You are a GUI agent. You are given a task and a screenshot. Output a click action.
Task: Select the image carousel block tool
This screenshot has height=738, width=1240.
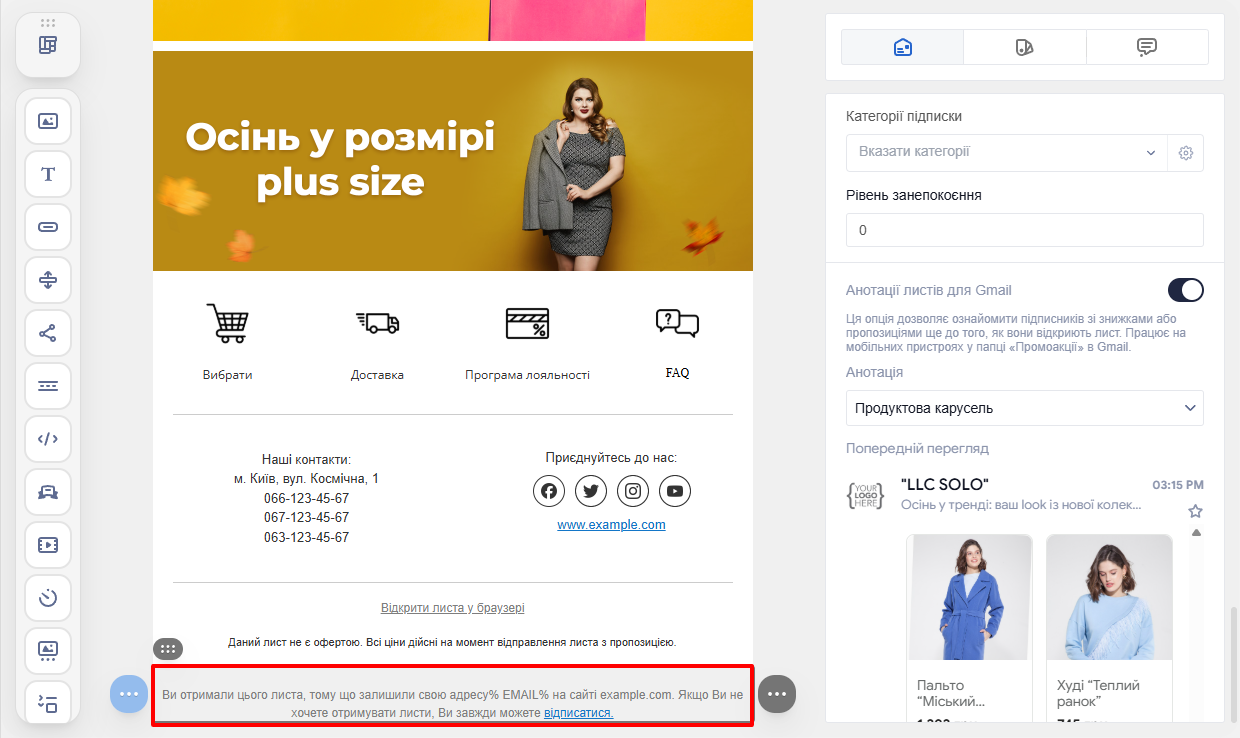[x=48, y=651]
